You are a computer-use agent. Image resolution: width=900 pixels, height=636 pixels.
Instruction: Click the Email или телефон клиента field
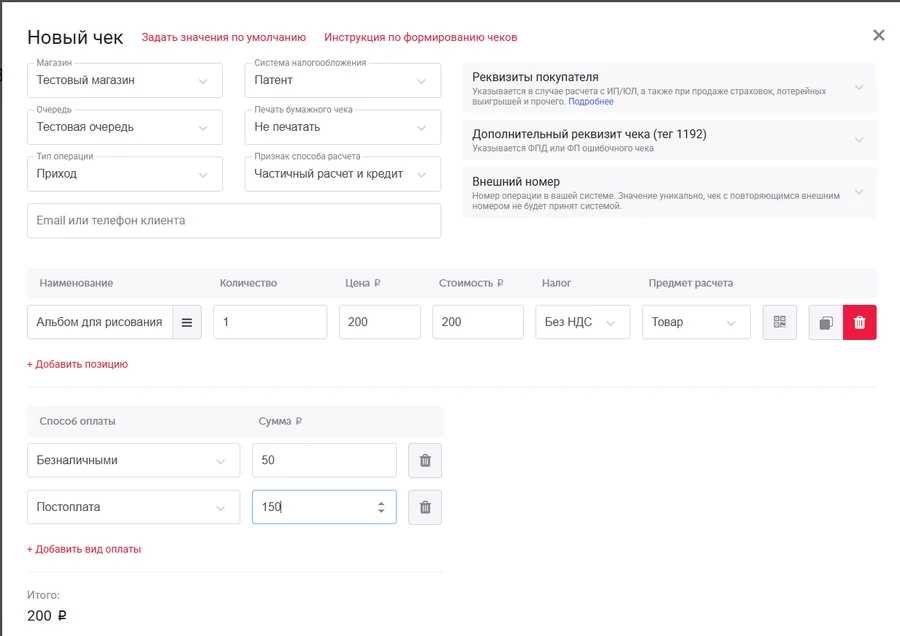(233, 221)
